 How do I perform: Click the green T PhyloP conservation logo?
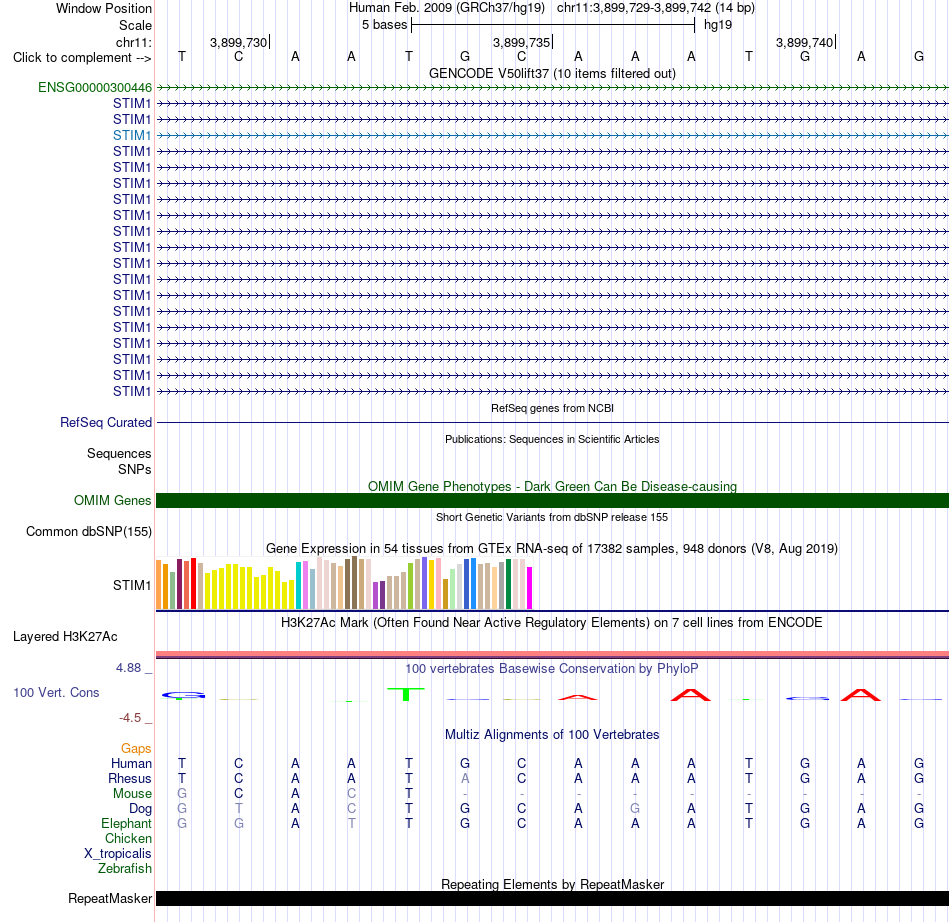406,694
